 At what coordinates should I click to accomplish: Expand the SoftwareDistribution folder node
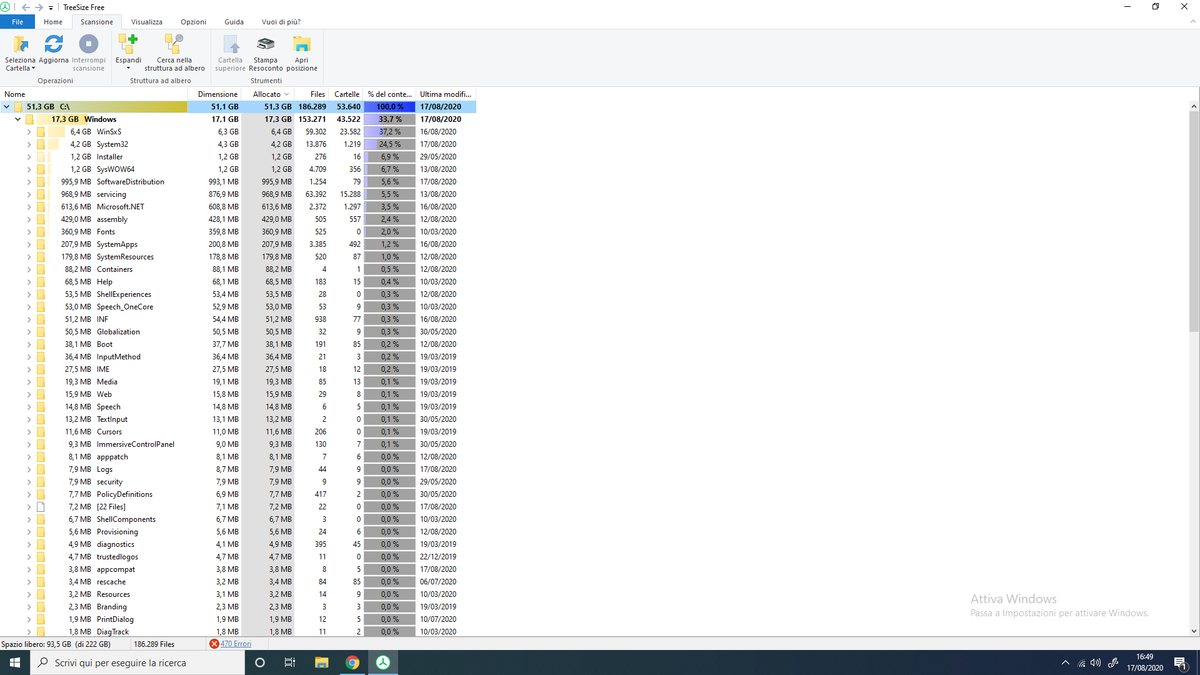29,182
